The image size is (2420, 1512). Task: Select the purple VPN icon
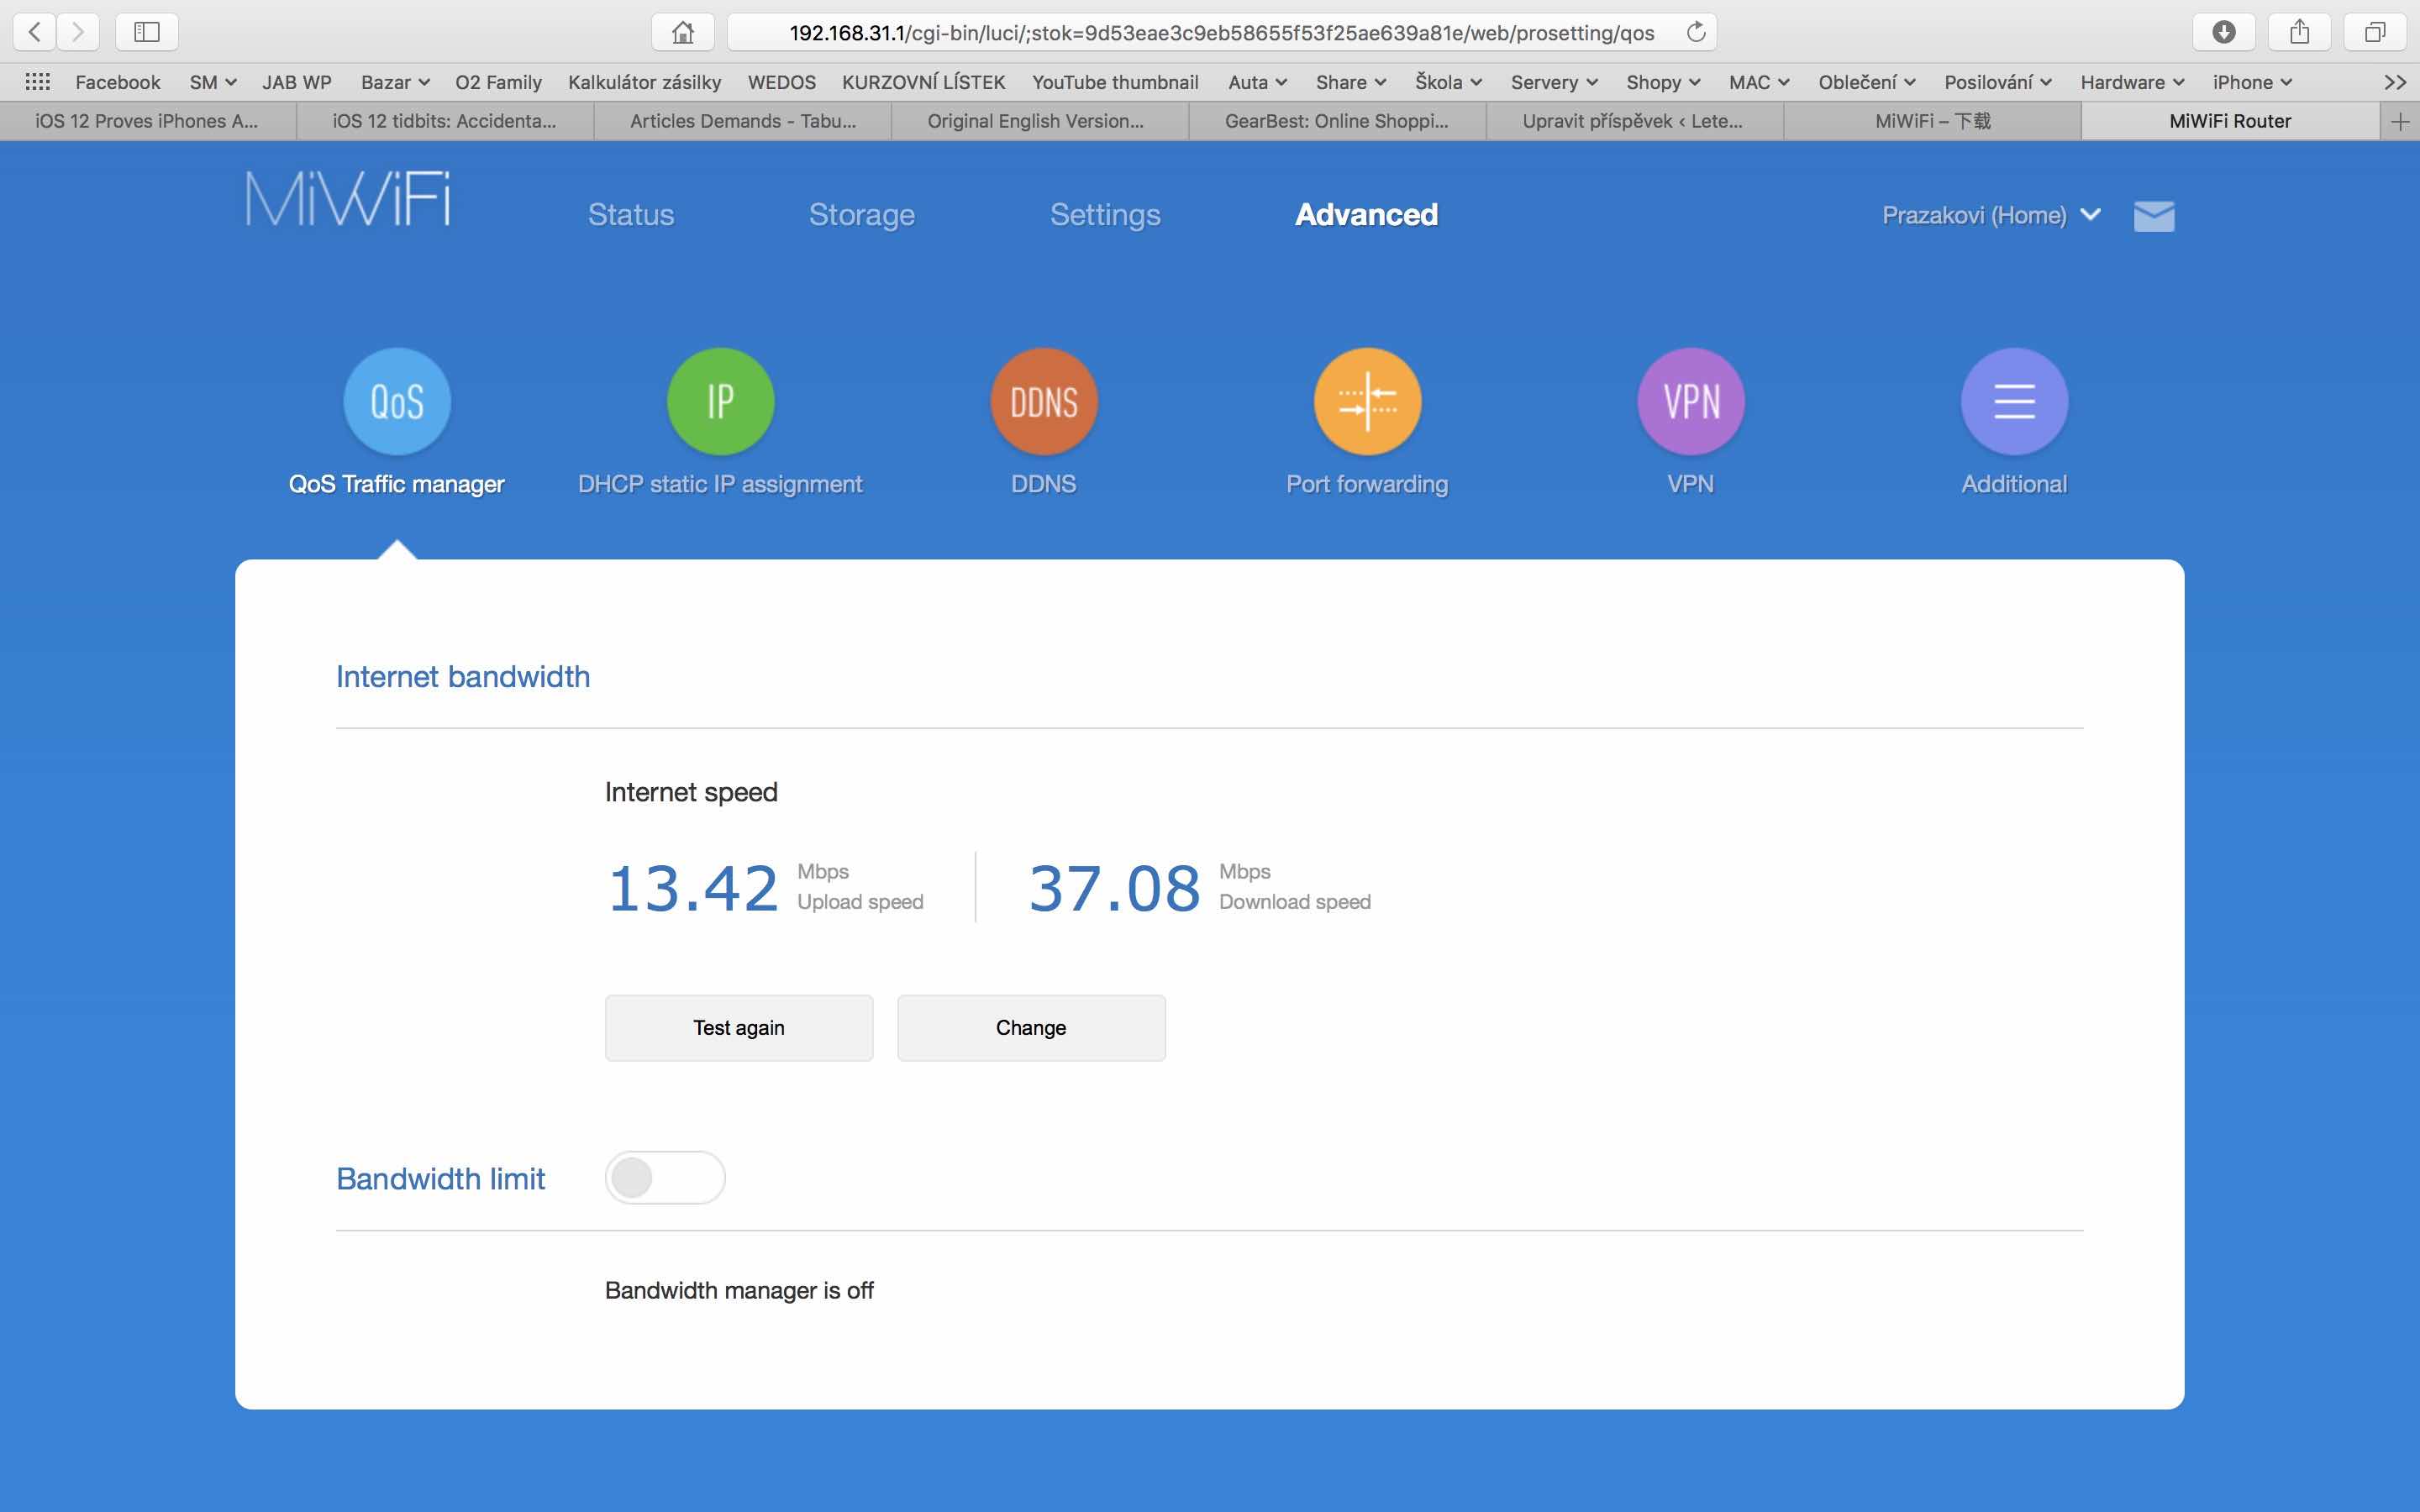pyautogui.click(x=1690, y=402)
